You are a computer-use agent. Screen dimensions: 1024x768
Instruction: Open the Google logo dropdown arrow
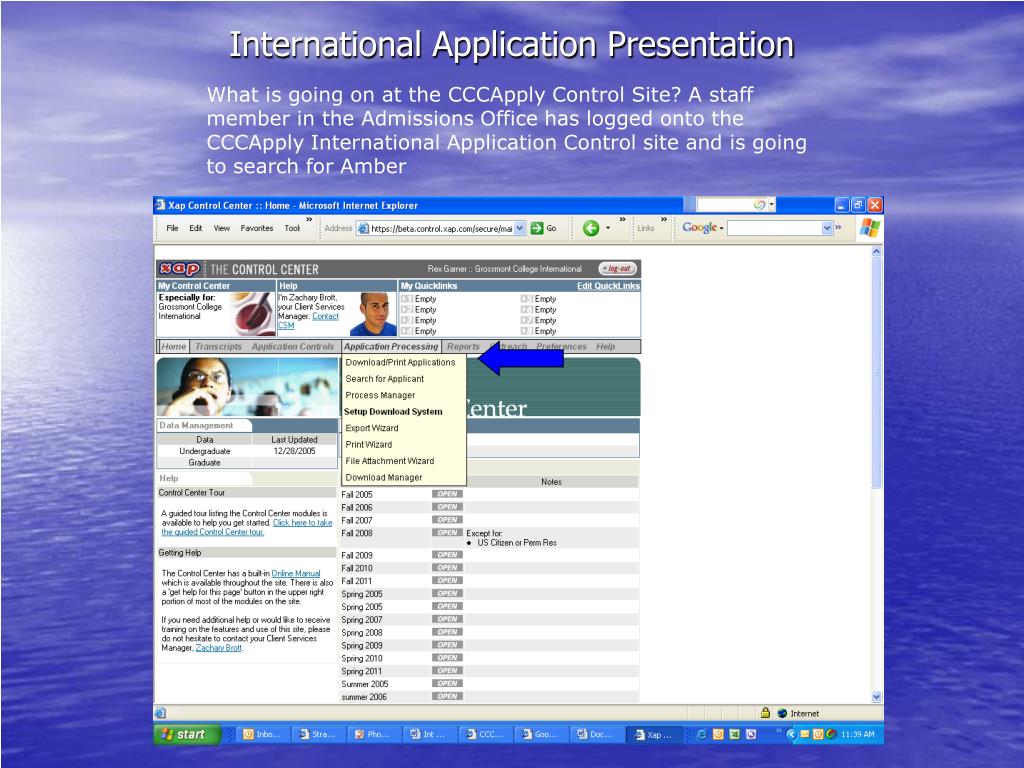[722, 228]
